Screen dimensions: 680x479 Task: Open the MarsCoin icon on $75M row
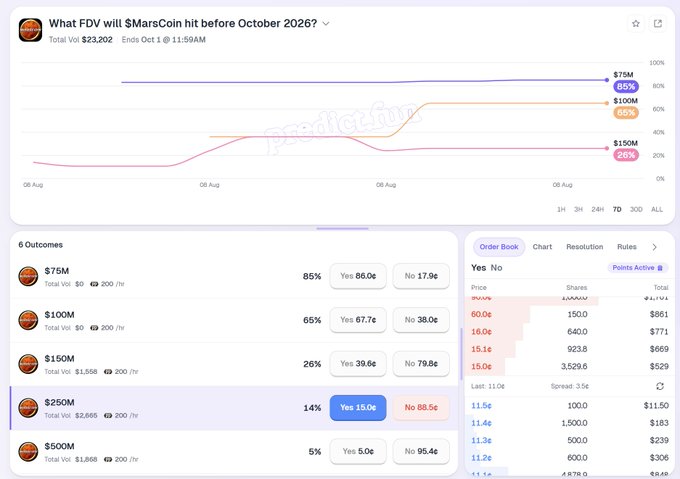click(28, 277)
